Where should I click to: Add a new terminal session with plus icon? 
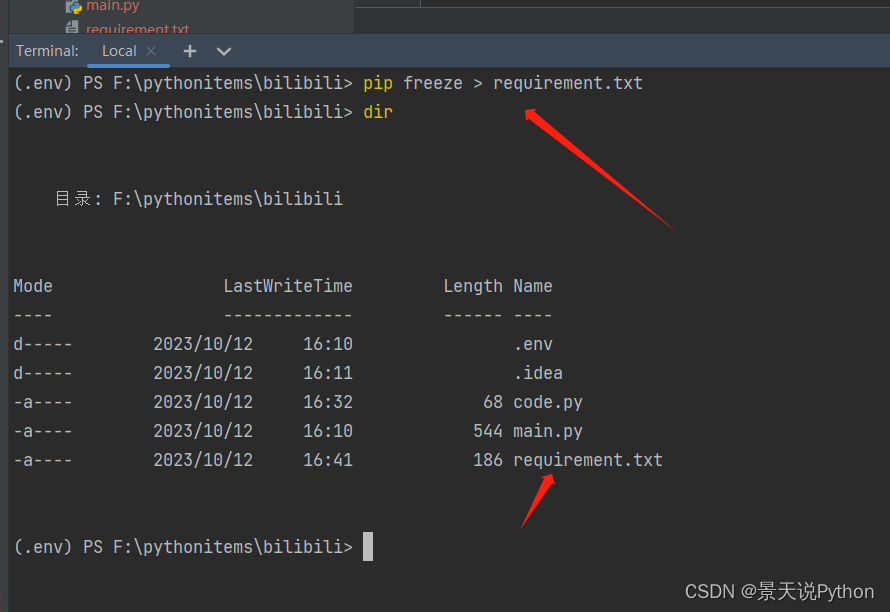coord(190,51)
